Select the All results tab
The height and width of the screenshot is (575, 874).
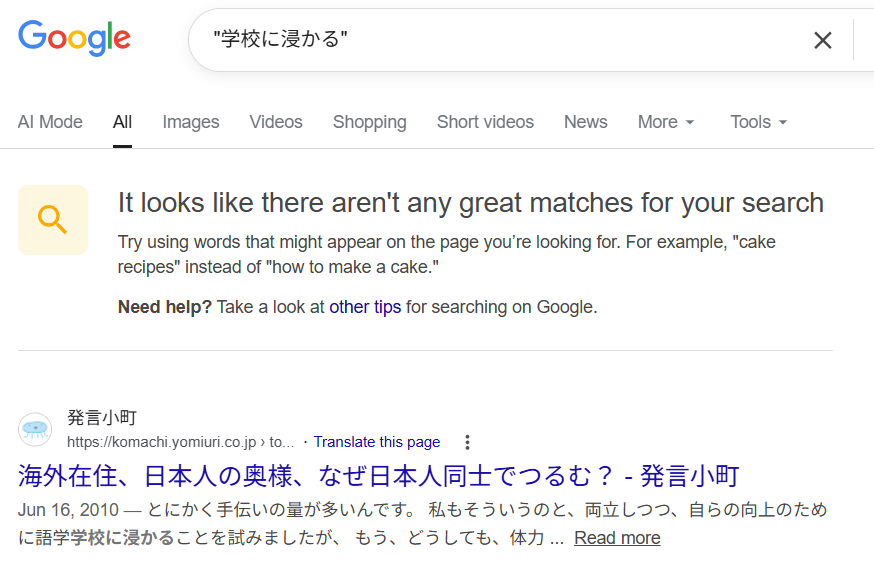click(x=122, y=122)
